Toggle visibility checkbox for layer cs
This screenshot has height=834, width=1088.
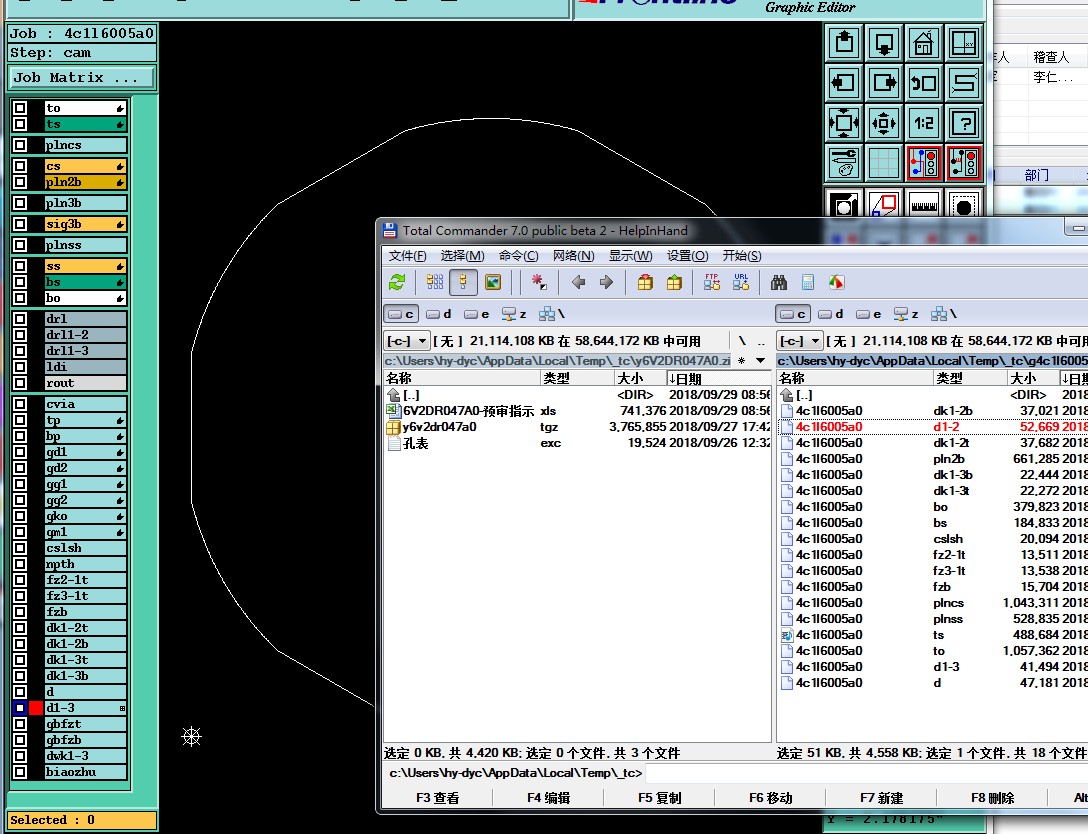pyautogui.click(x=20, y=166)
